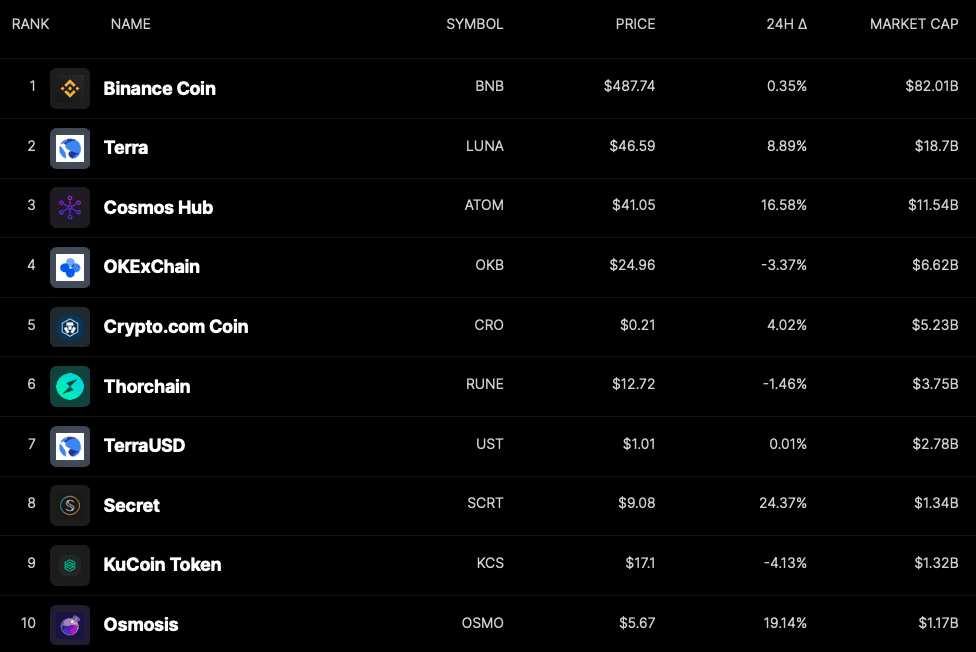Screen dimensions: 976x652
Task: Click the Thorchain logo icon
Action: click(70, 386)
